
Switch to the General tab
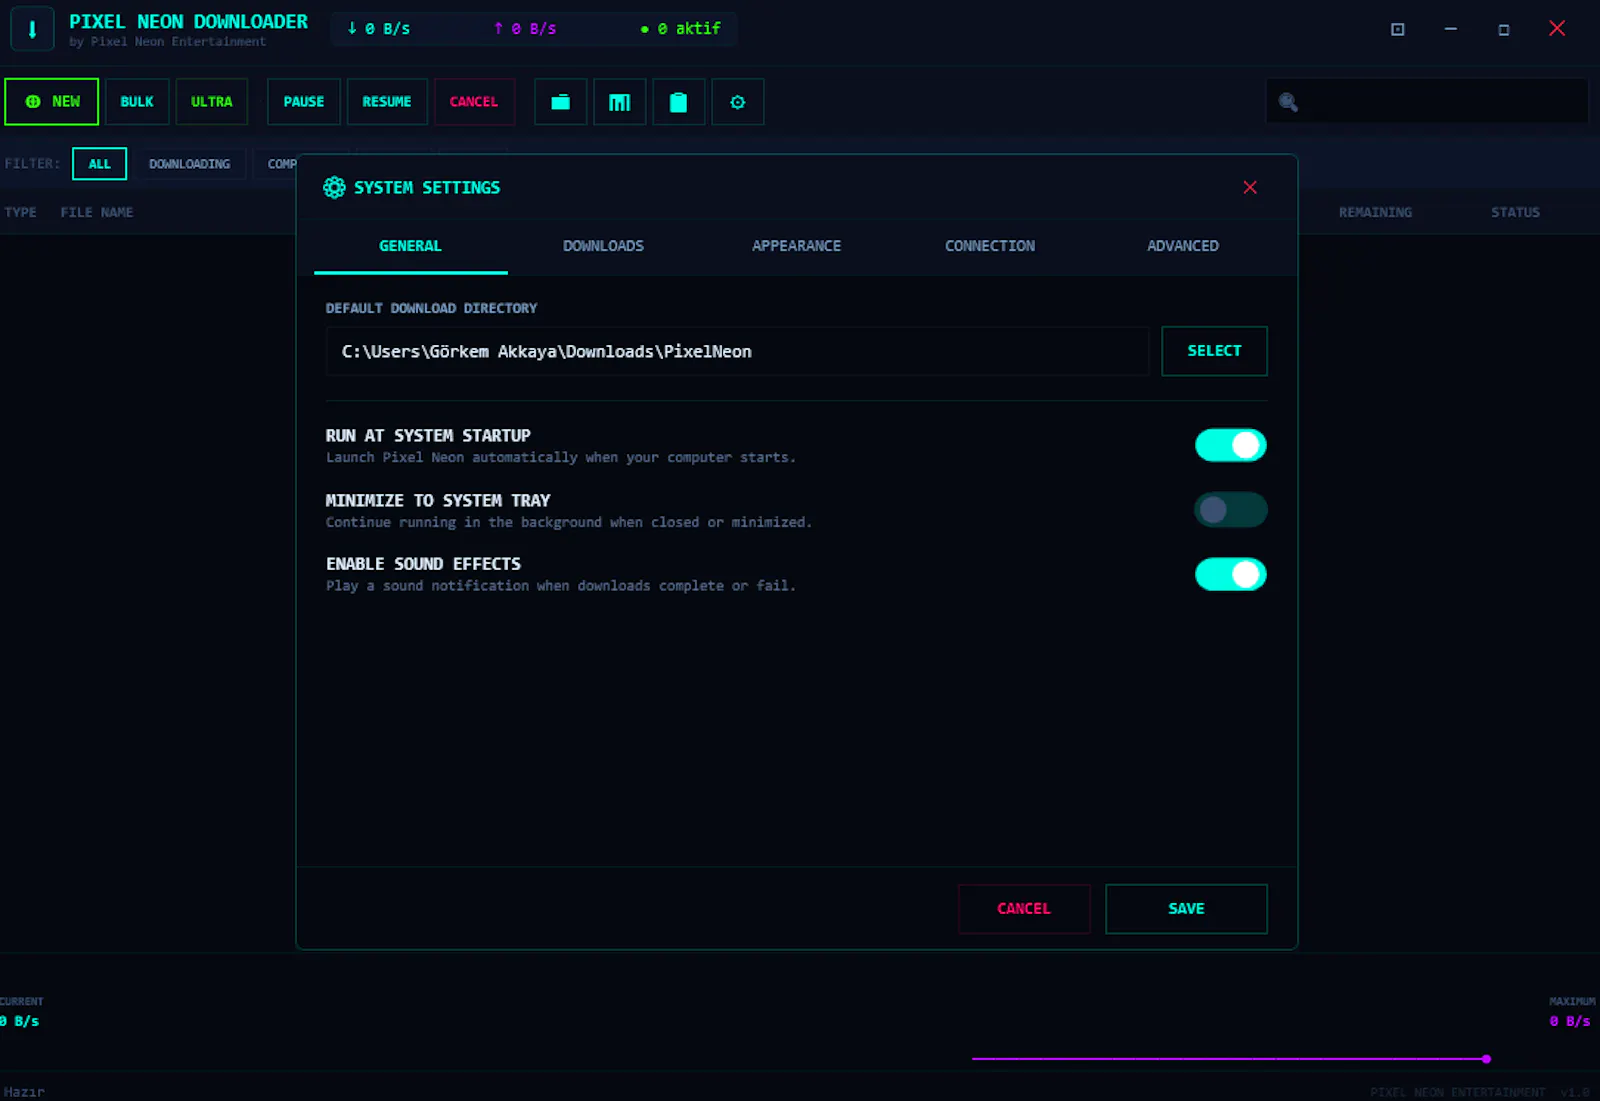pyautogui.click(x=410, y=246)
